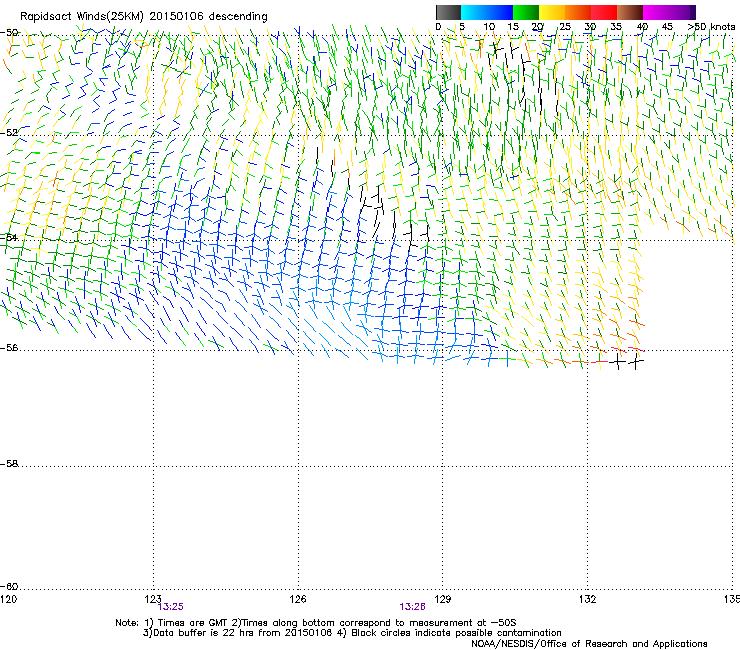This screenshot has width=740, height=650.
Task: Click longitude label 120 on bottom axis
Action: 8,599
